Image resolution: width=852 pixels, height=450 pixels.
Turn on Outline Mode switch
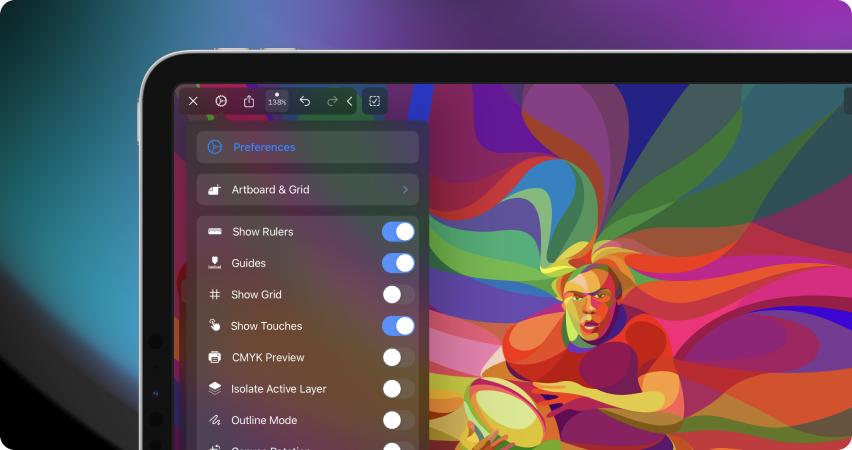[x=398, y=420]
